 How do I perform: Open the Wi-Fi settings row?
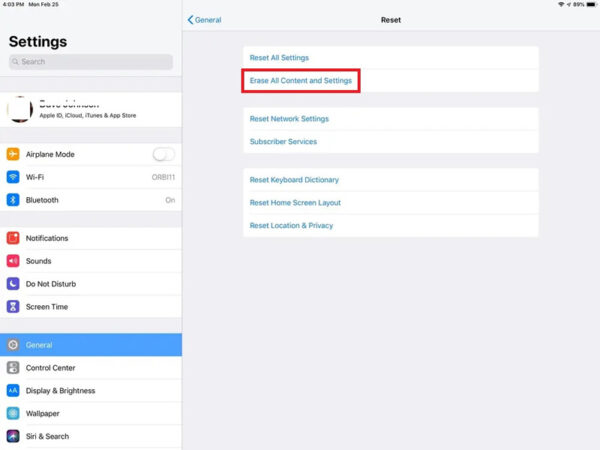[91, 177]
